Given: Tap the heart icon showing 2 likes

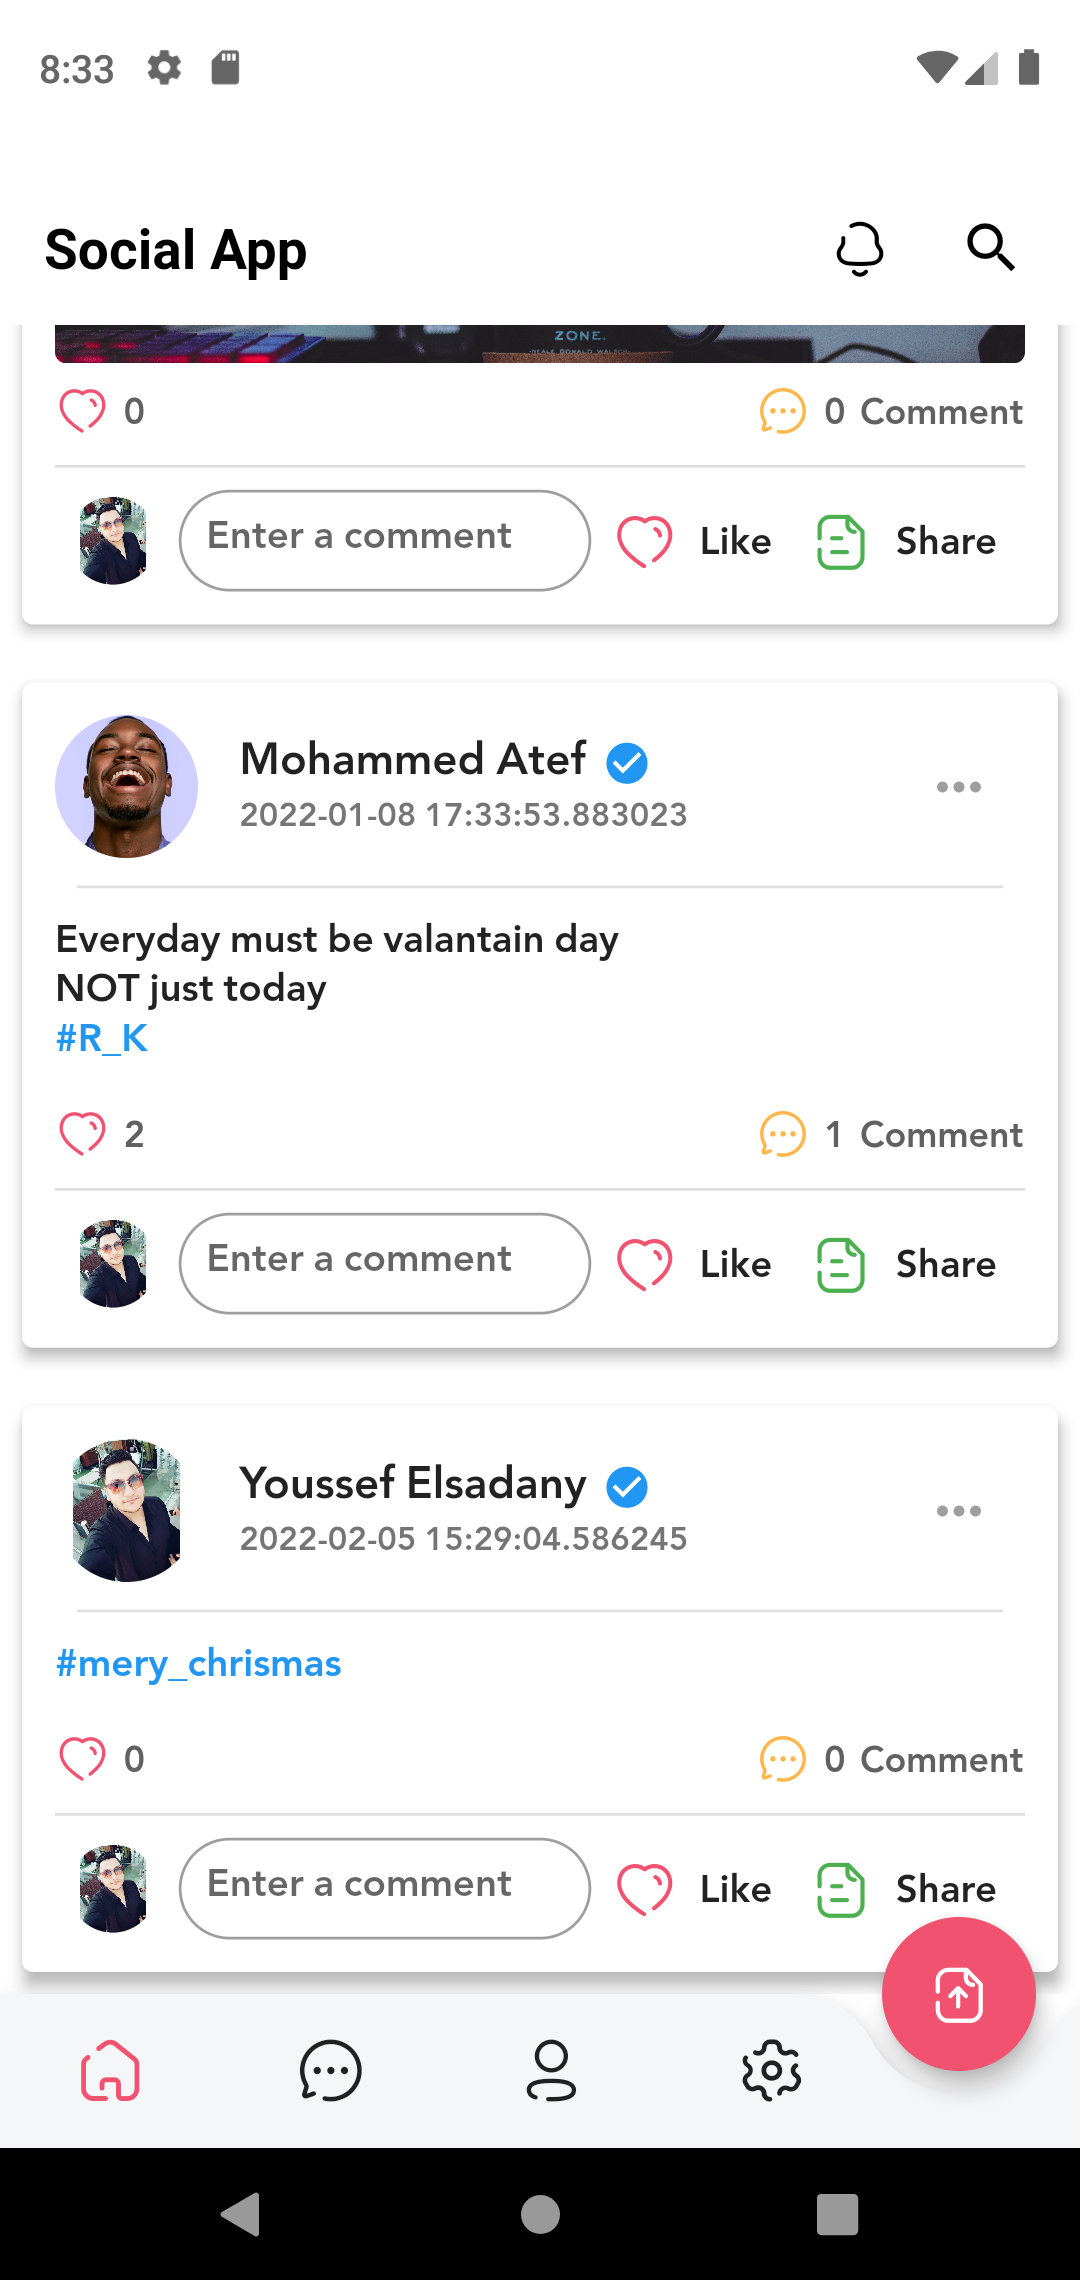Looking at the screenshot, I should (83, 1132).
